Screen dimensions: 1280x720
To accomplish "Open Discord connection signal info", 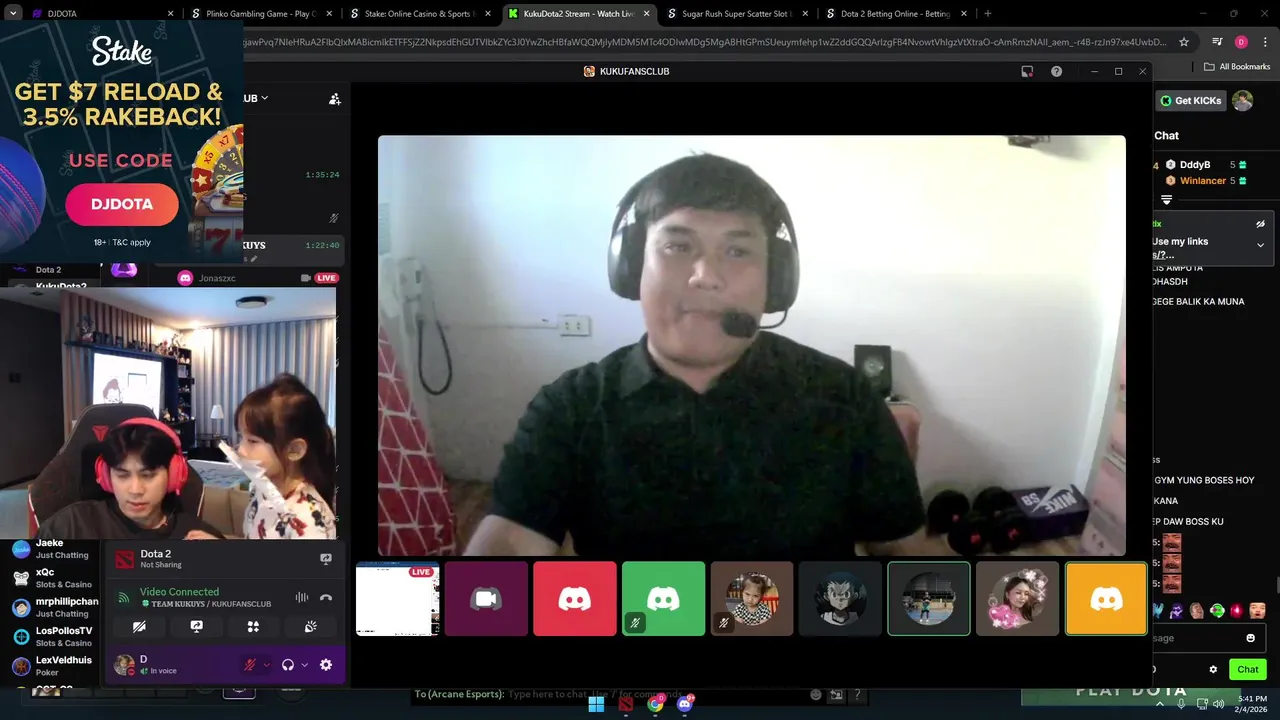I will tap(124, 598).
